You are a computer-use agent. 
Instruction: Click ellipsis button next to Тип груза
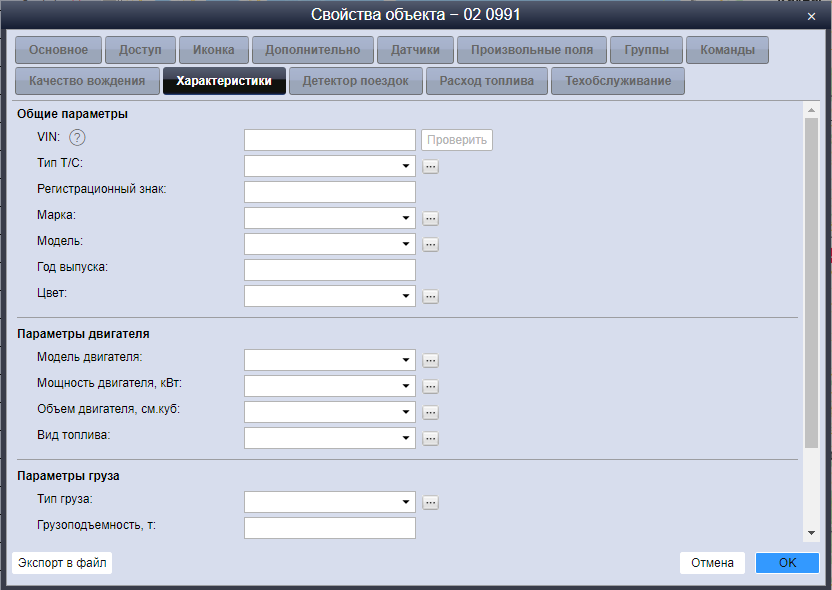point(430,502)
